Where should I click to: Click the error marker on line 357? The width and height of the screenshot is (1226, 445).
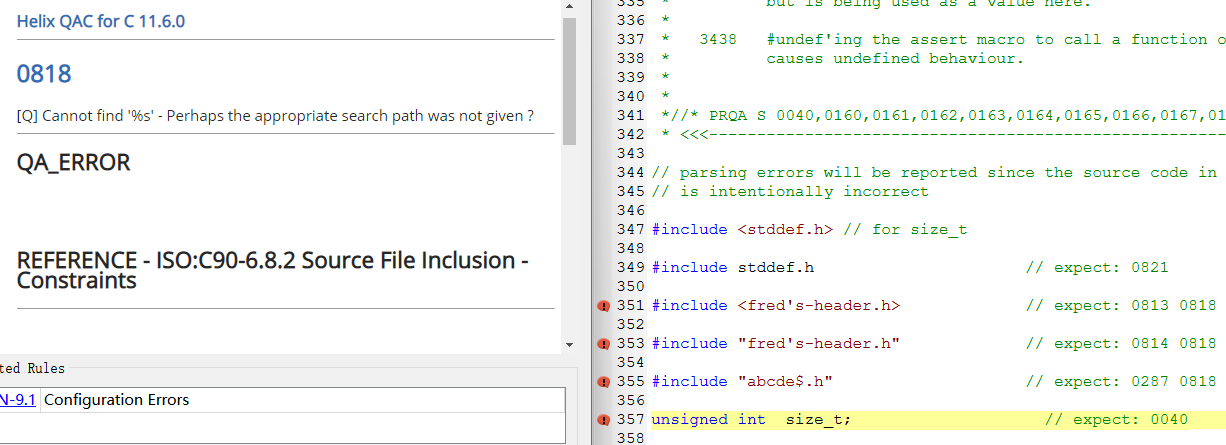point(603,420)
